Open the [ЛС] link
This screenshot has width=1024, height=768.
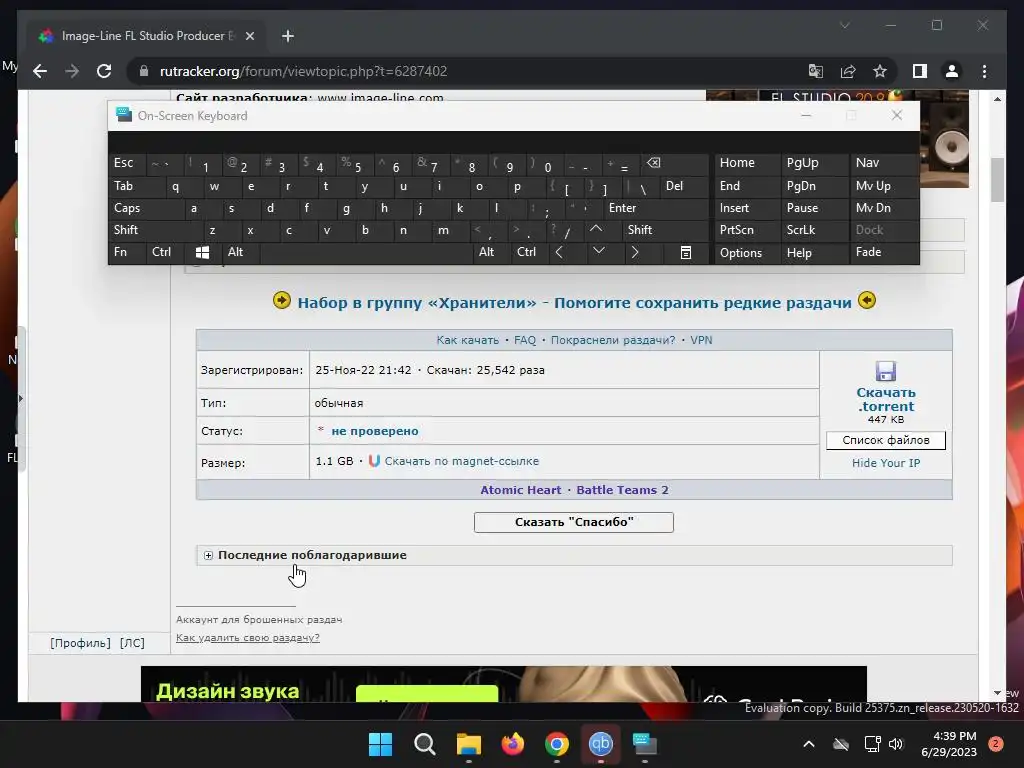132,643
